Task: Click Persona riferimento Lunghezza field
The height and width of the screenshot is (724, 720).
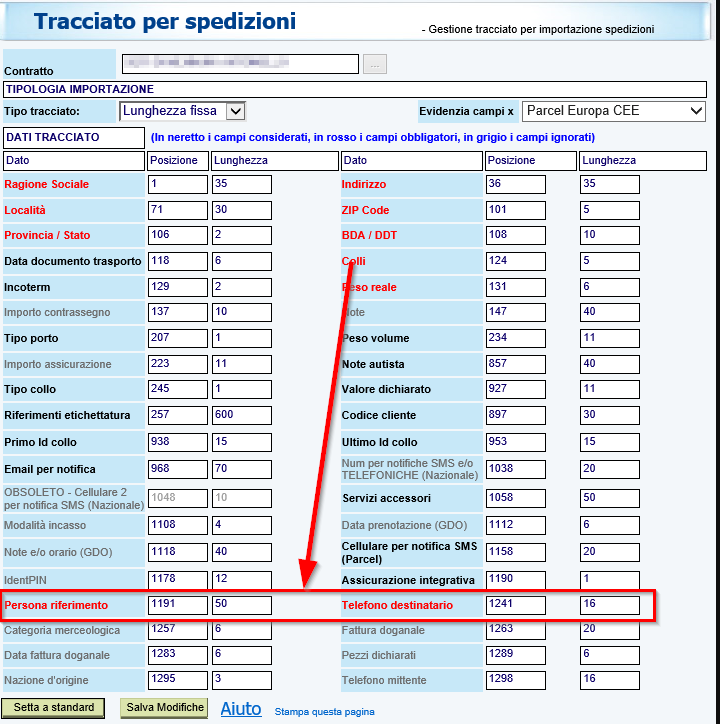Action: click(x=242, y=605)
